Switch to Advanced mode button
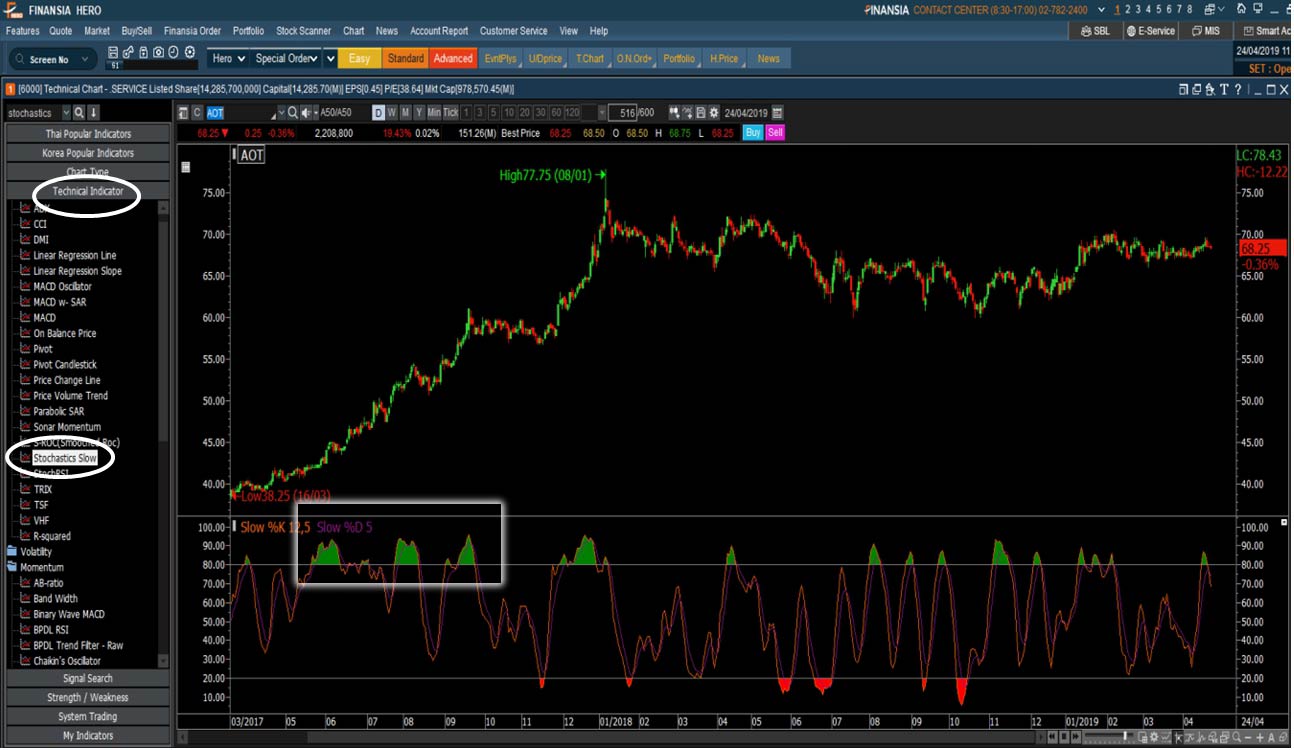 (453, 59)
